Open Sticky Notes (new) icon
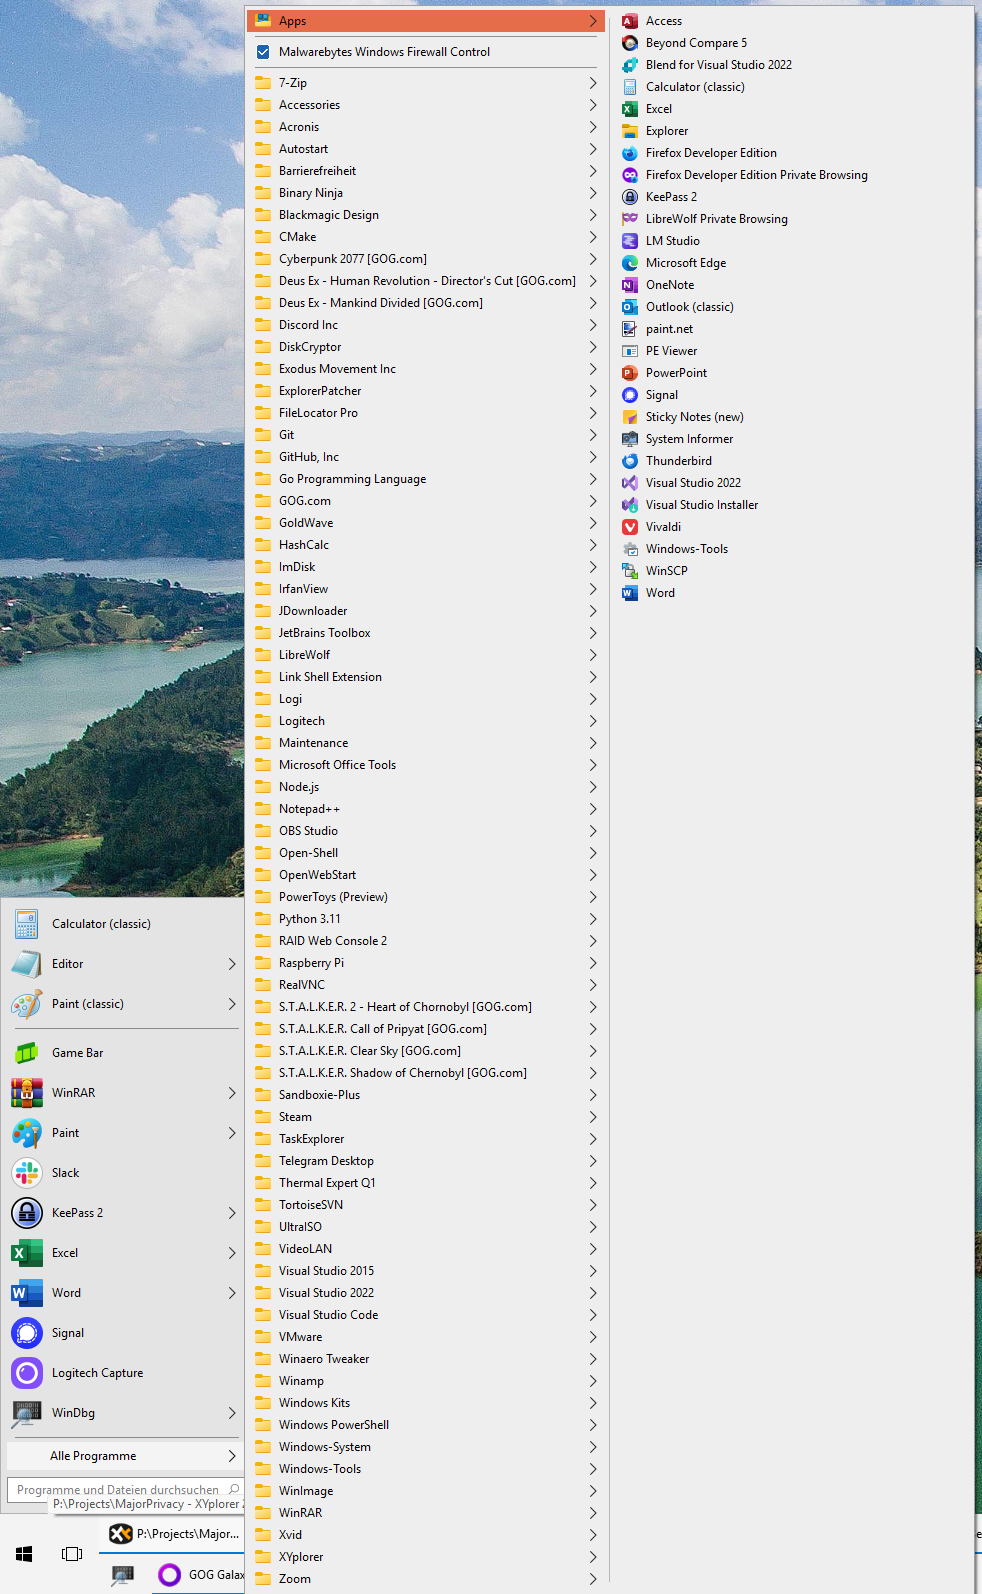982x1594 pixels. pyautogui.click(x=630, y=417)
